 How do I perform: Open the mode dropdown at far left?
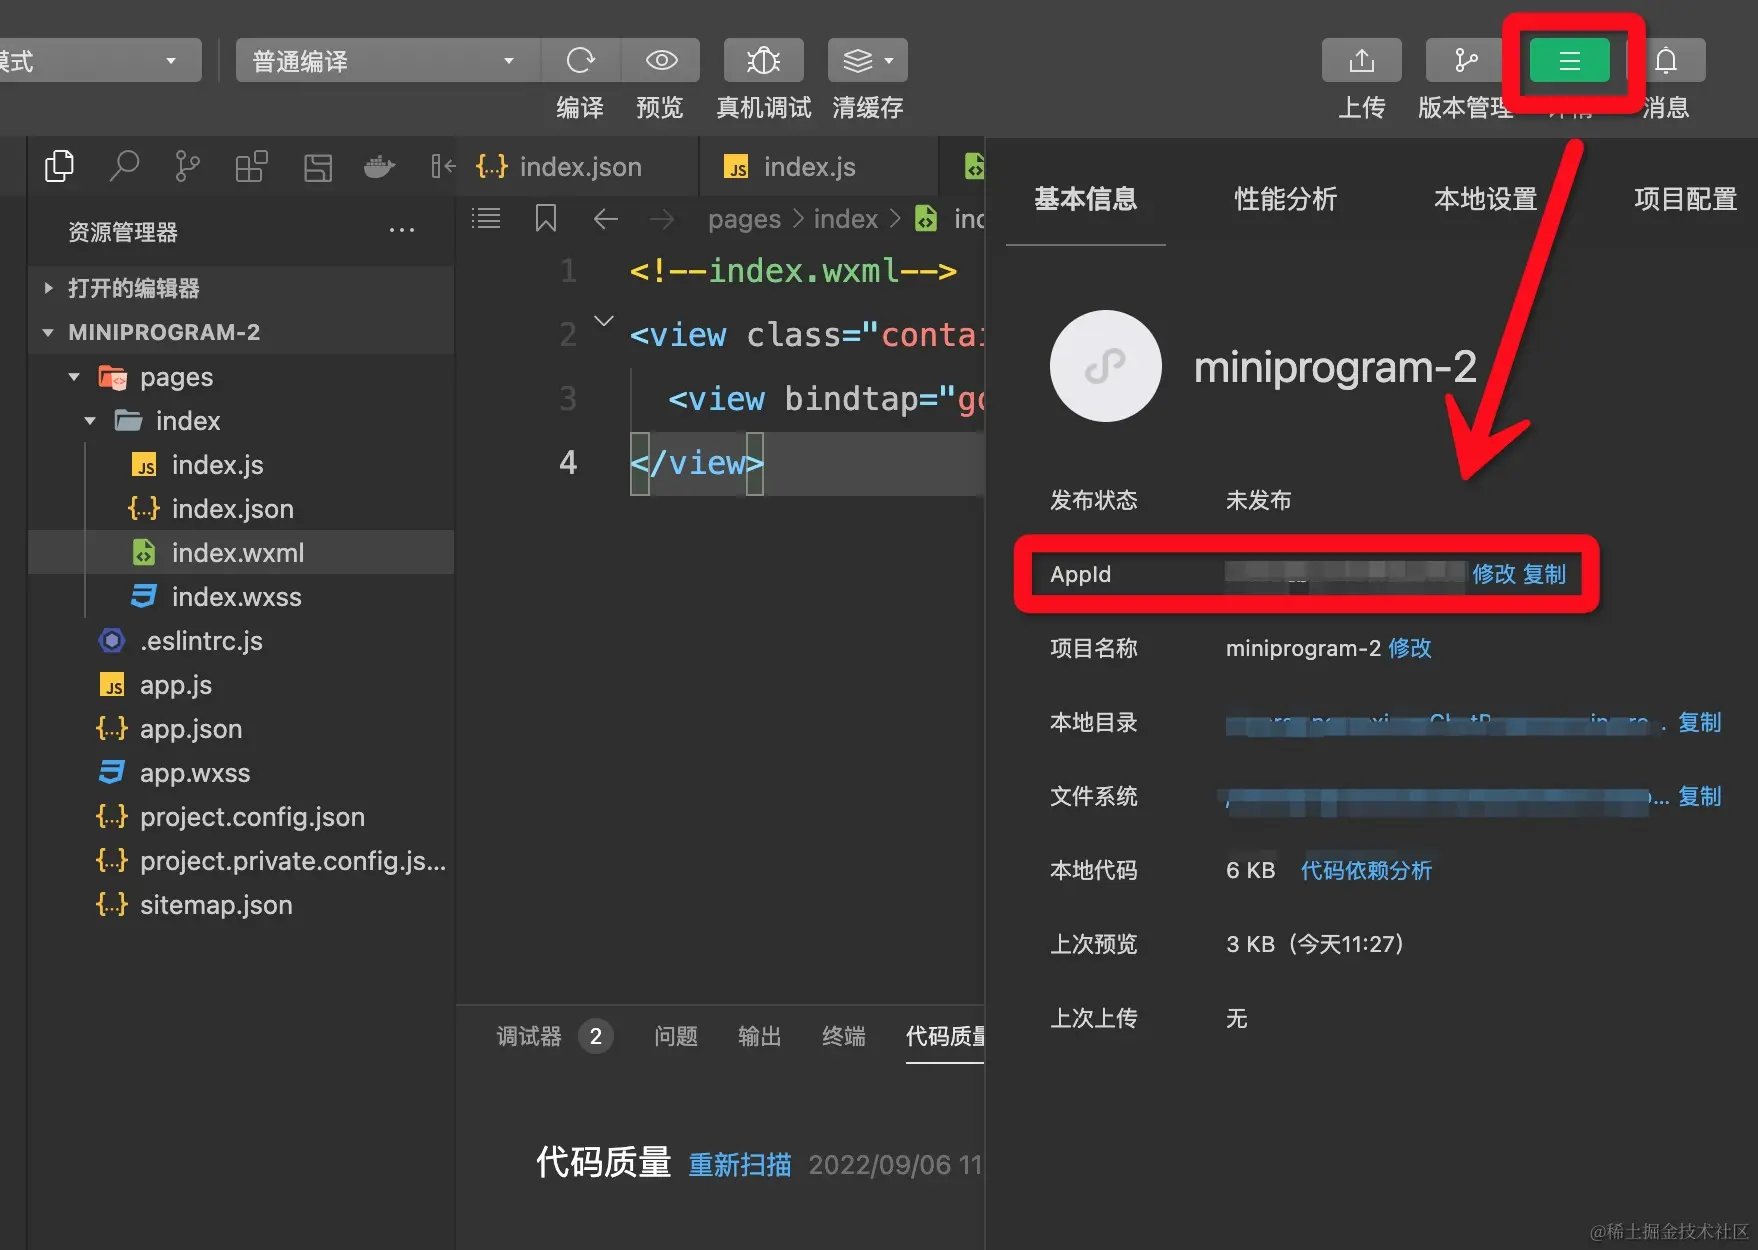(100, 61)
